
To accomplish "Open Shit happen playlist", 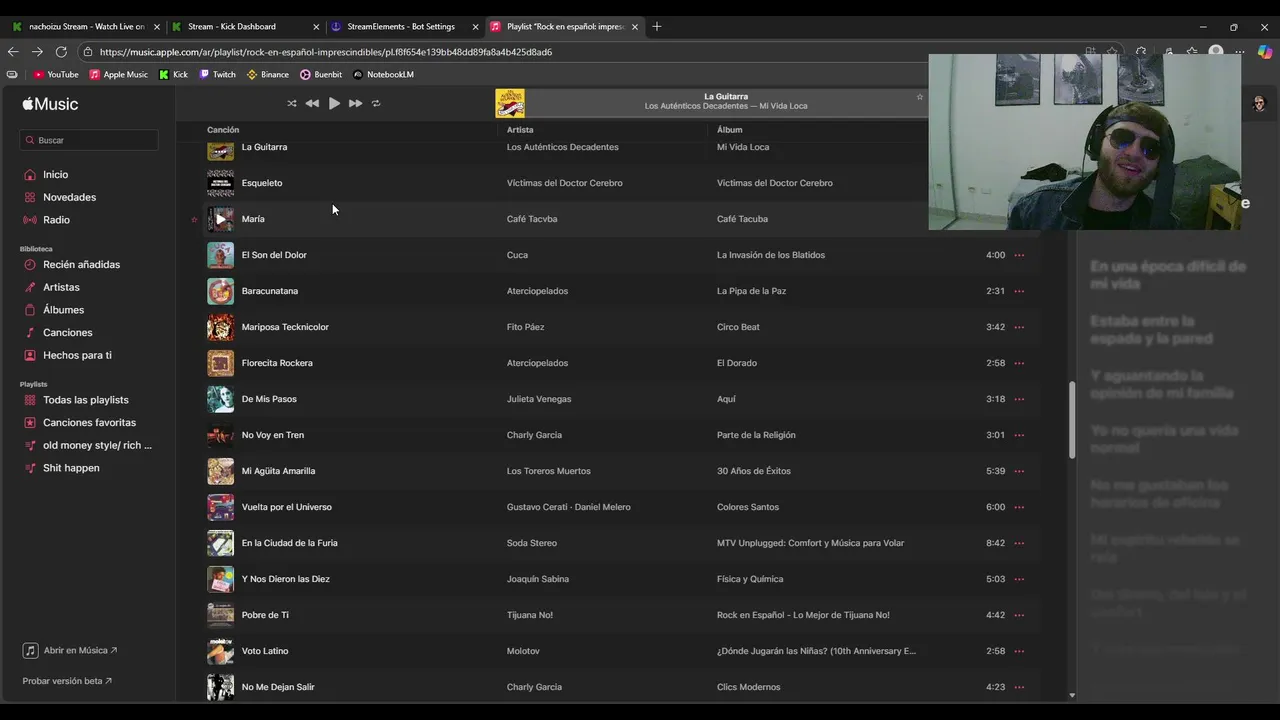I will point(71,468).
